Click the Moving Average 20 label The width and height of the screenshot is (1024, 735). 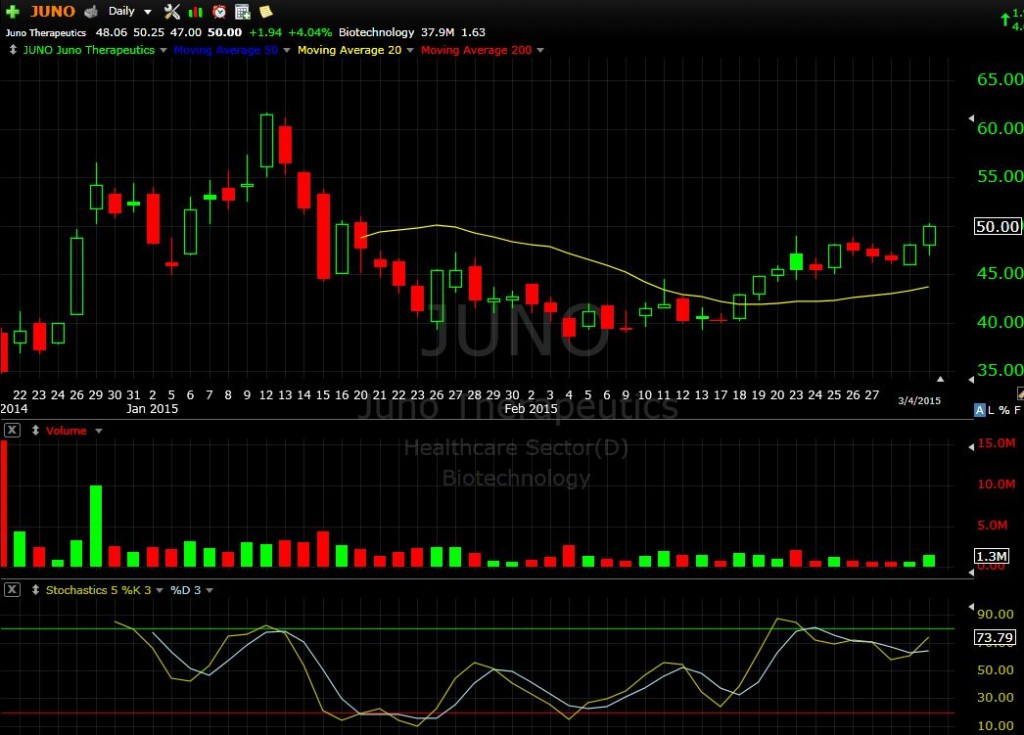click(349, 50)
